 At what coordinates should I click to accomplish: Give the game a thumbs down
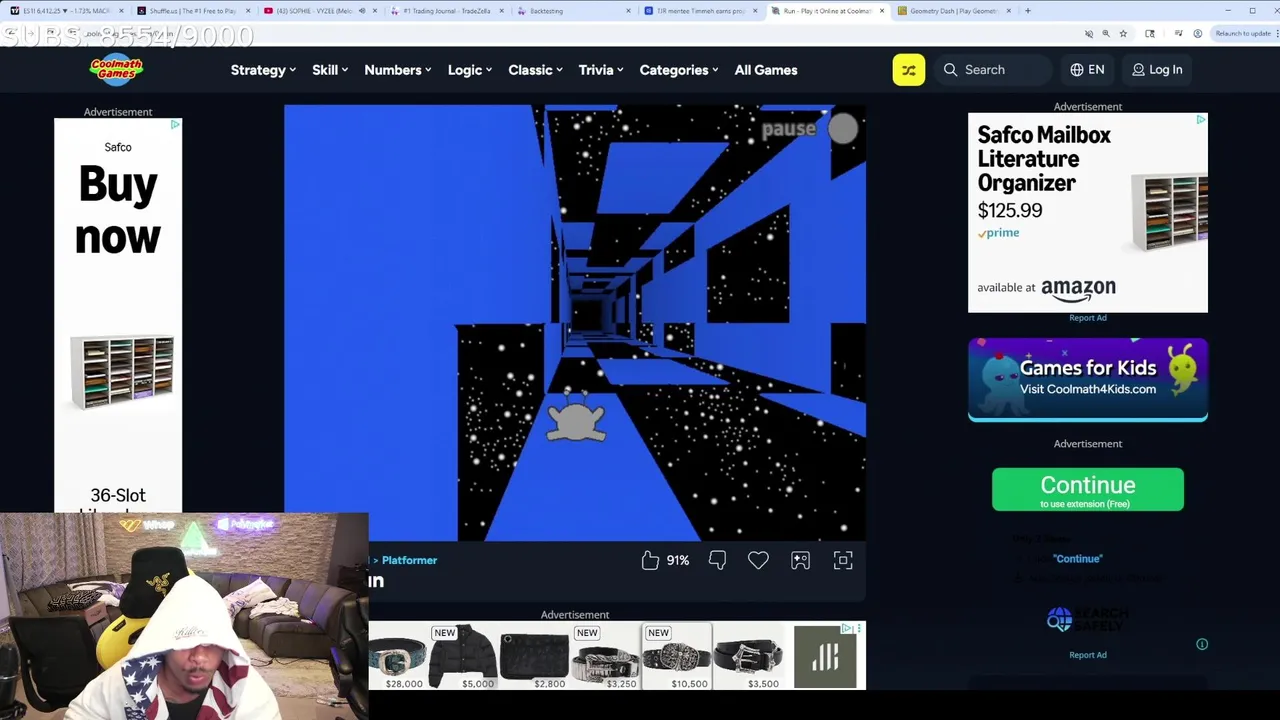coord(717,561)
